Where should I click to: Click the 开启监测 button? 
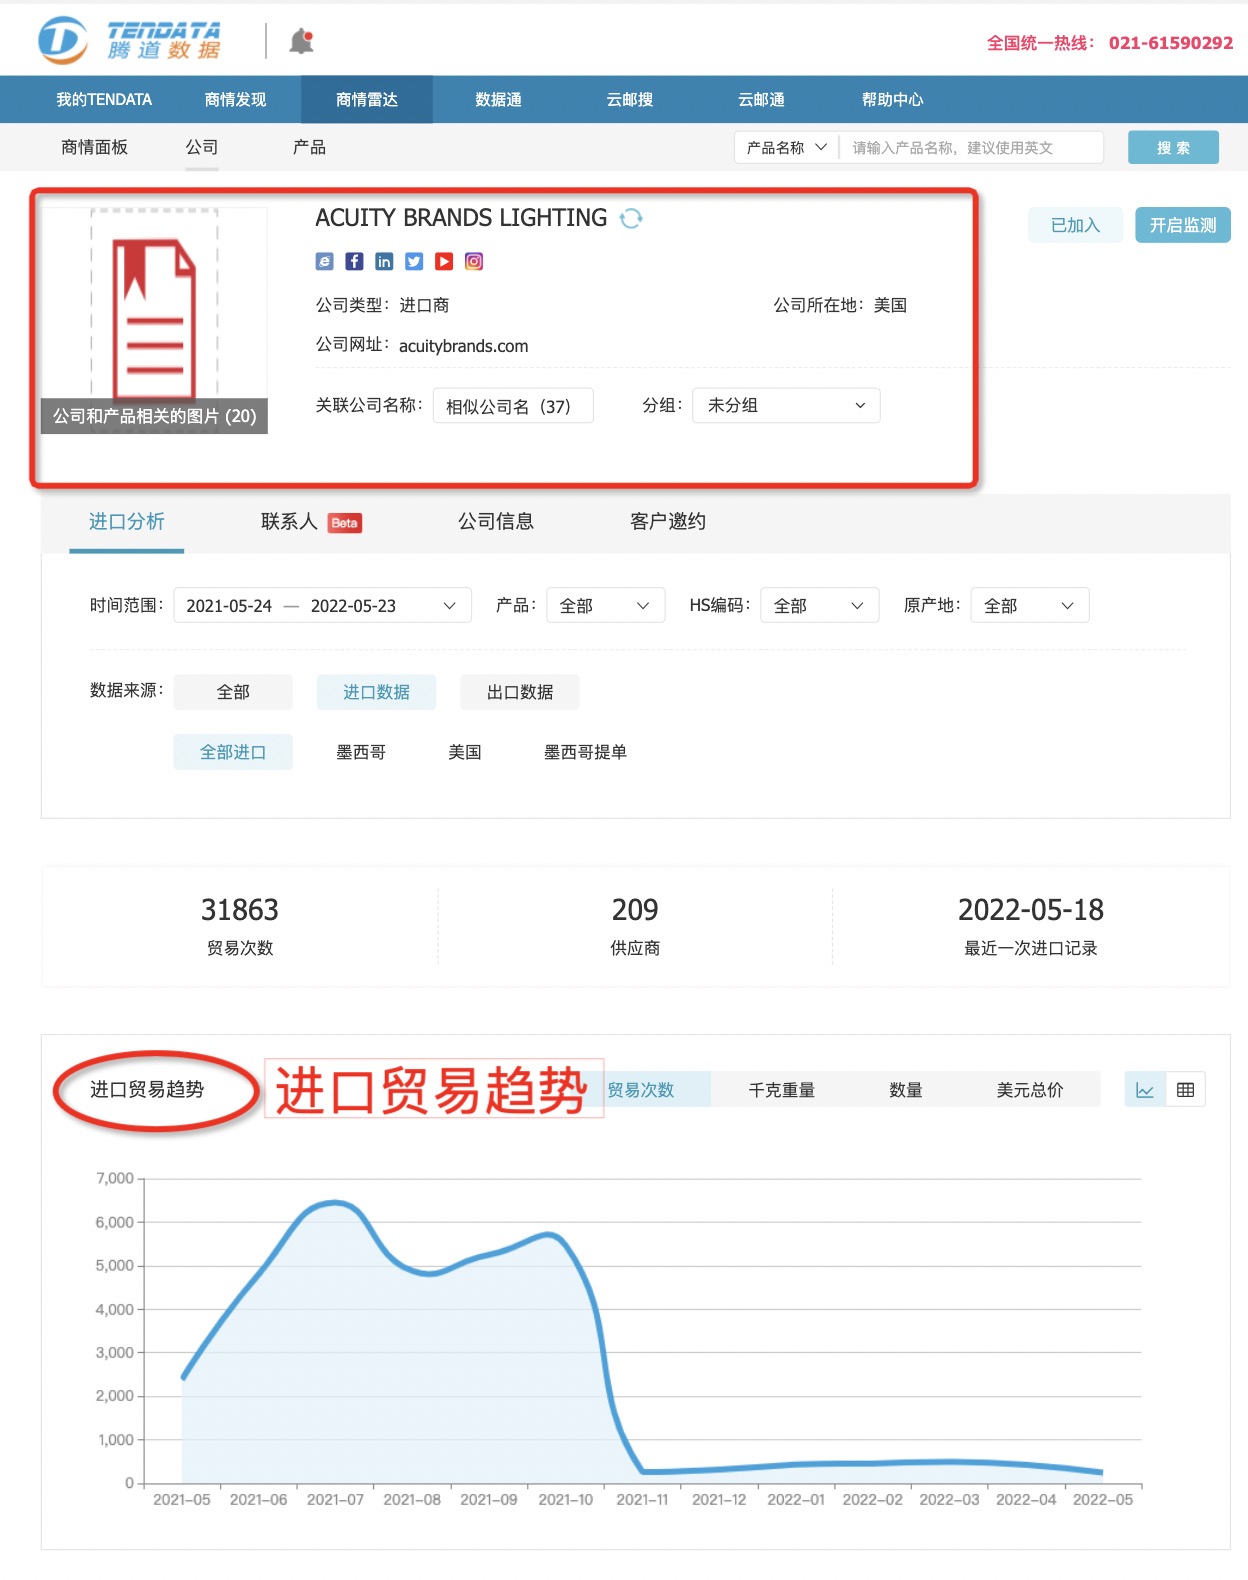click(1183, 225)
